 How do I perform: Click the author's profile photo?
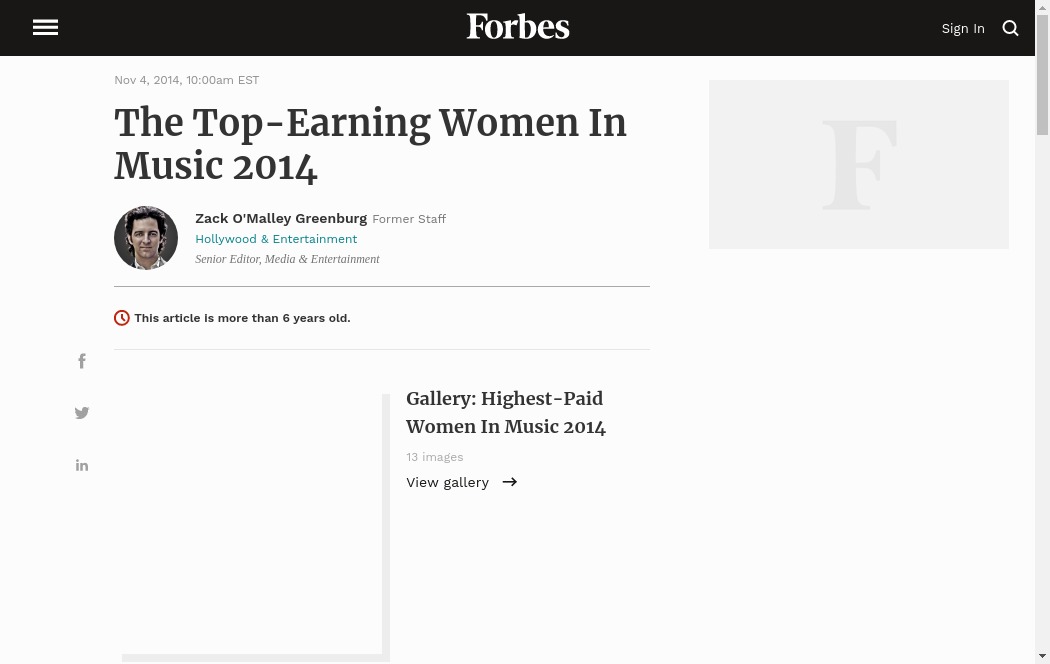point(146,238)
